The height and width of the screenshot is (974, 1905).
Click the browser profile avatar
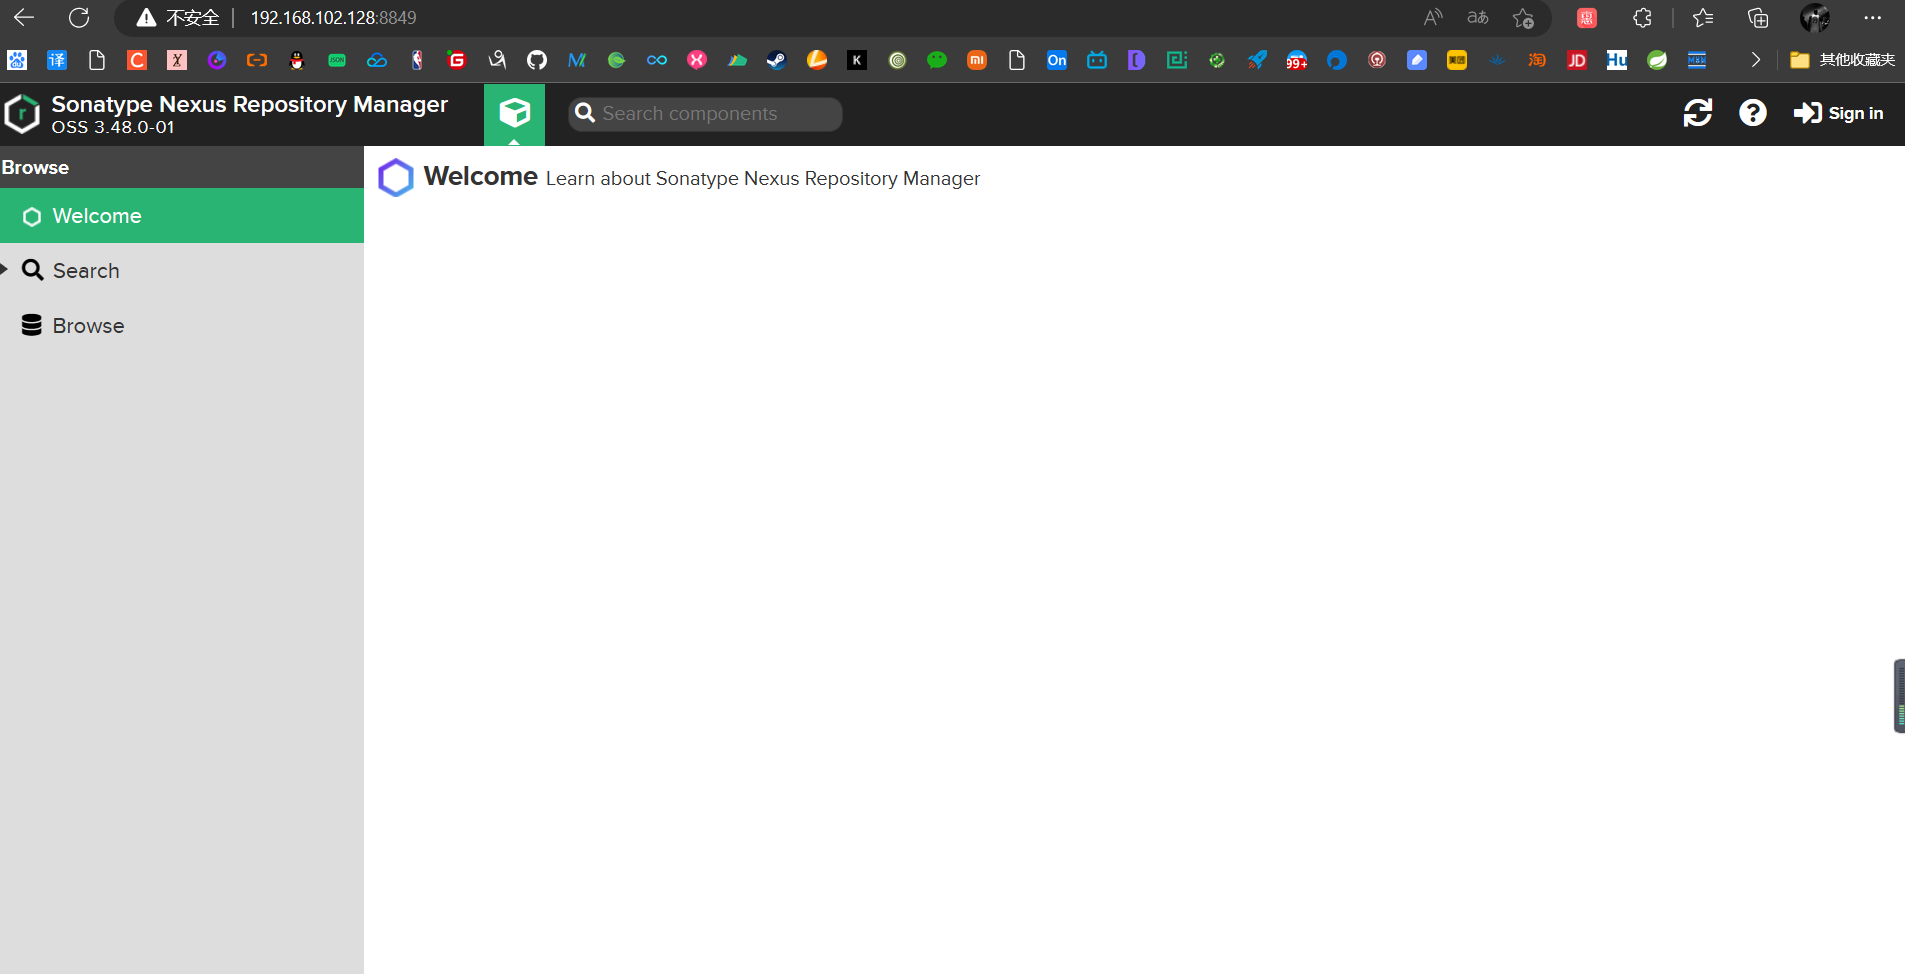point(1815,18)
